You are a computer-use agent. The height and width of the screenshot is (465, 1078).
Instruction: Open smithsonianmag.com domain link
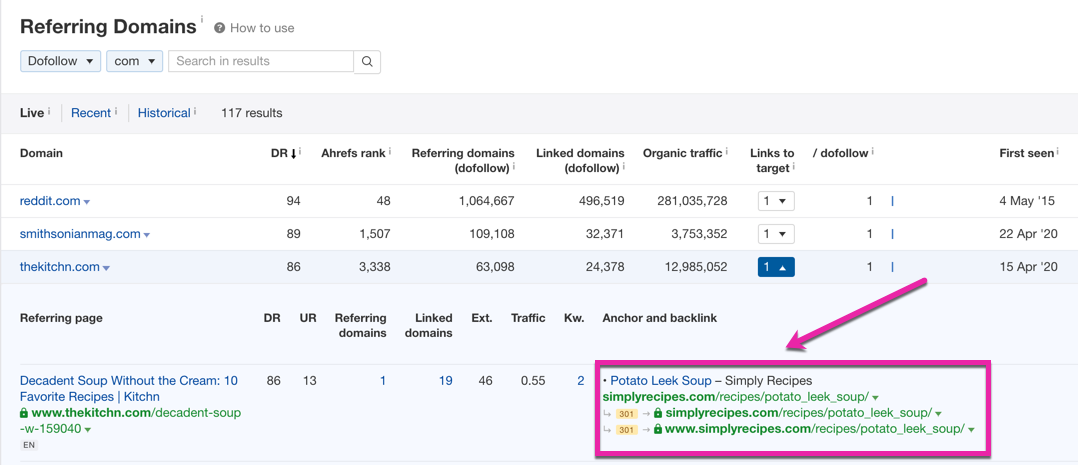click(80, 234)
